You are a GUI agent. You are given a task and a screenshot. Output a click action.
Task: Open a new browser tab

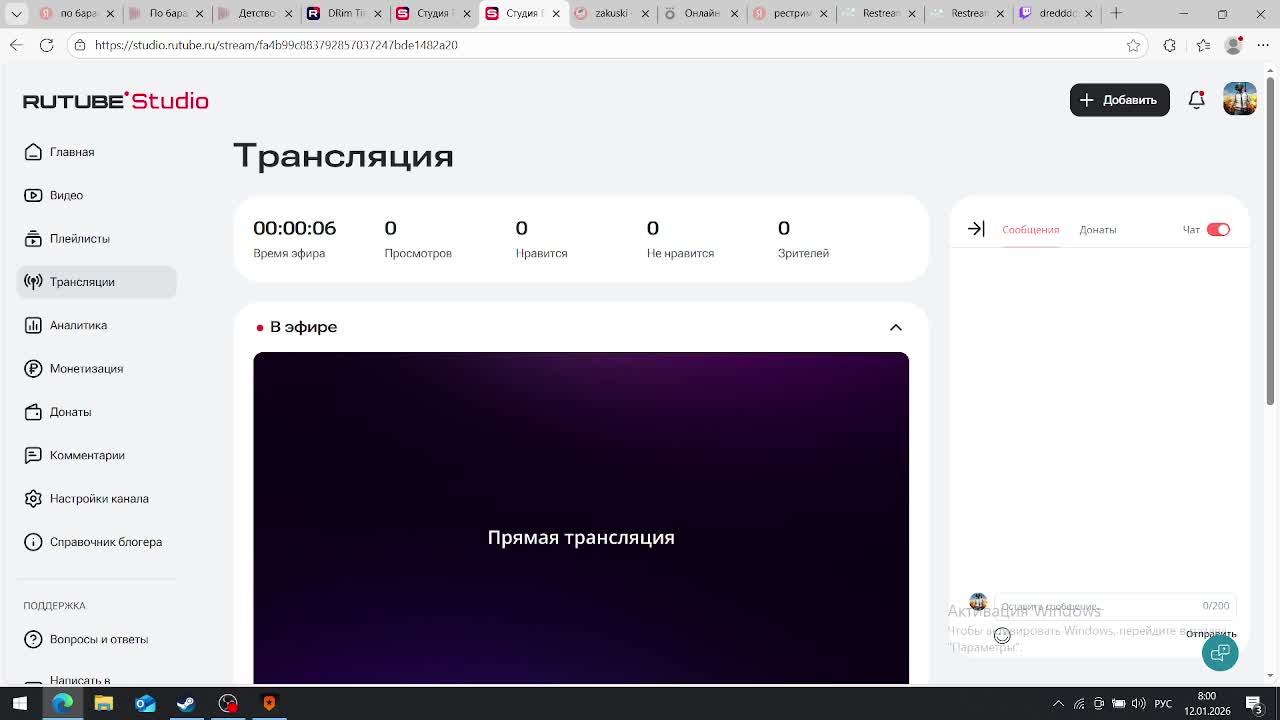(x=1116, y=13)
